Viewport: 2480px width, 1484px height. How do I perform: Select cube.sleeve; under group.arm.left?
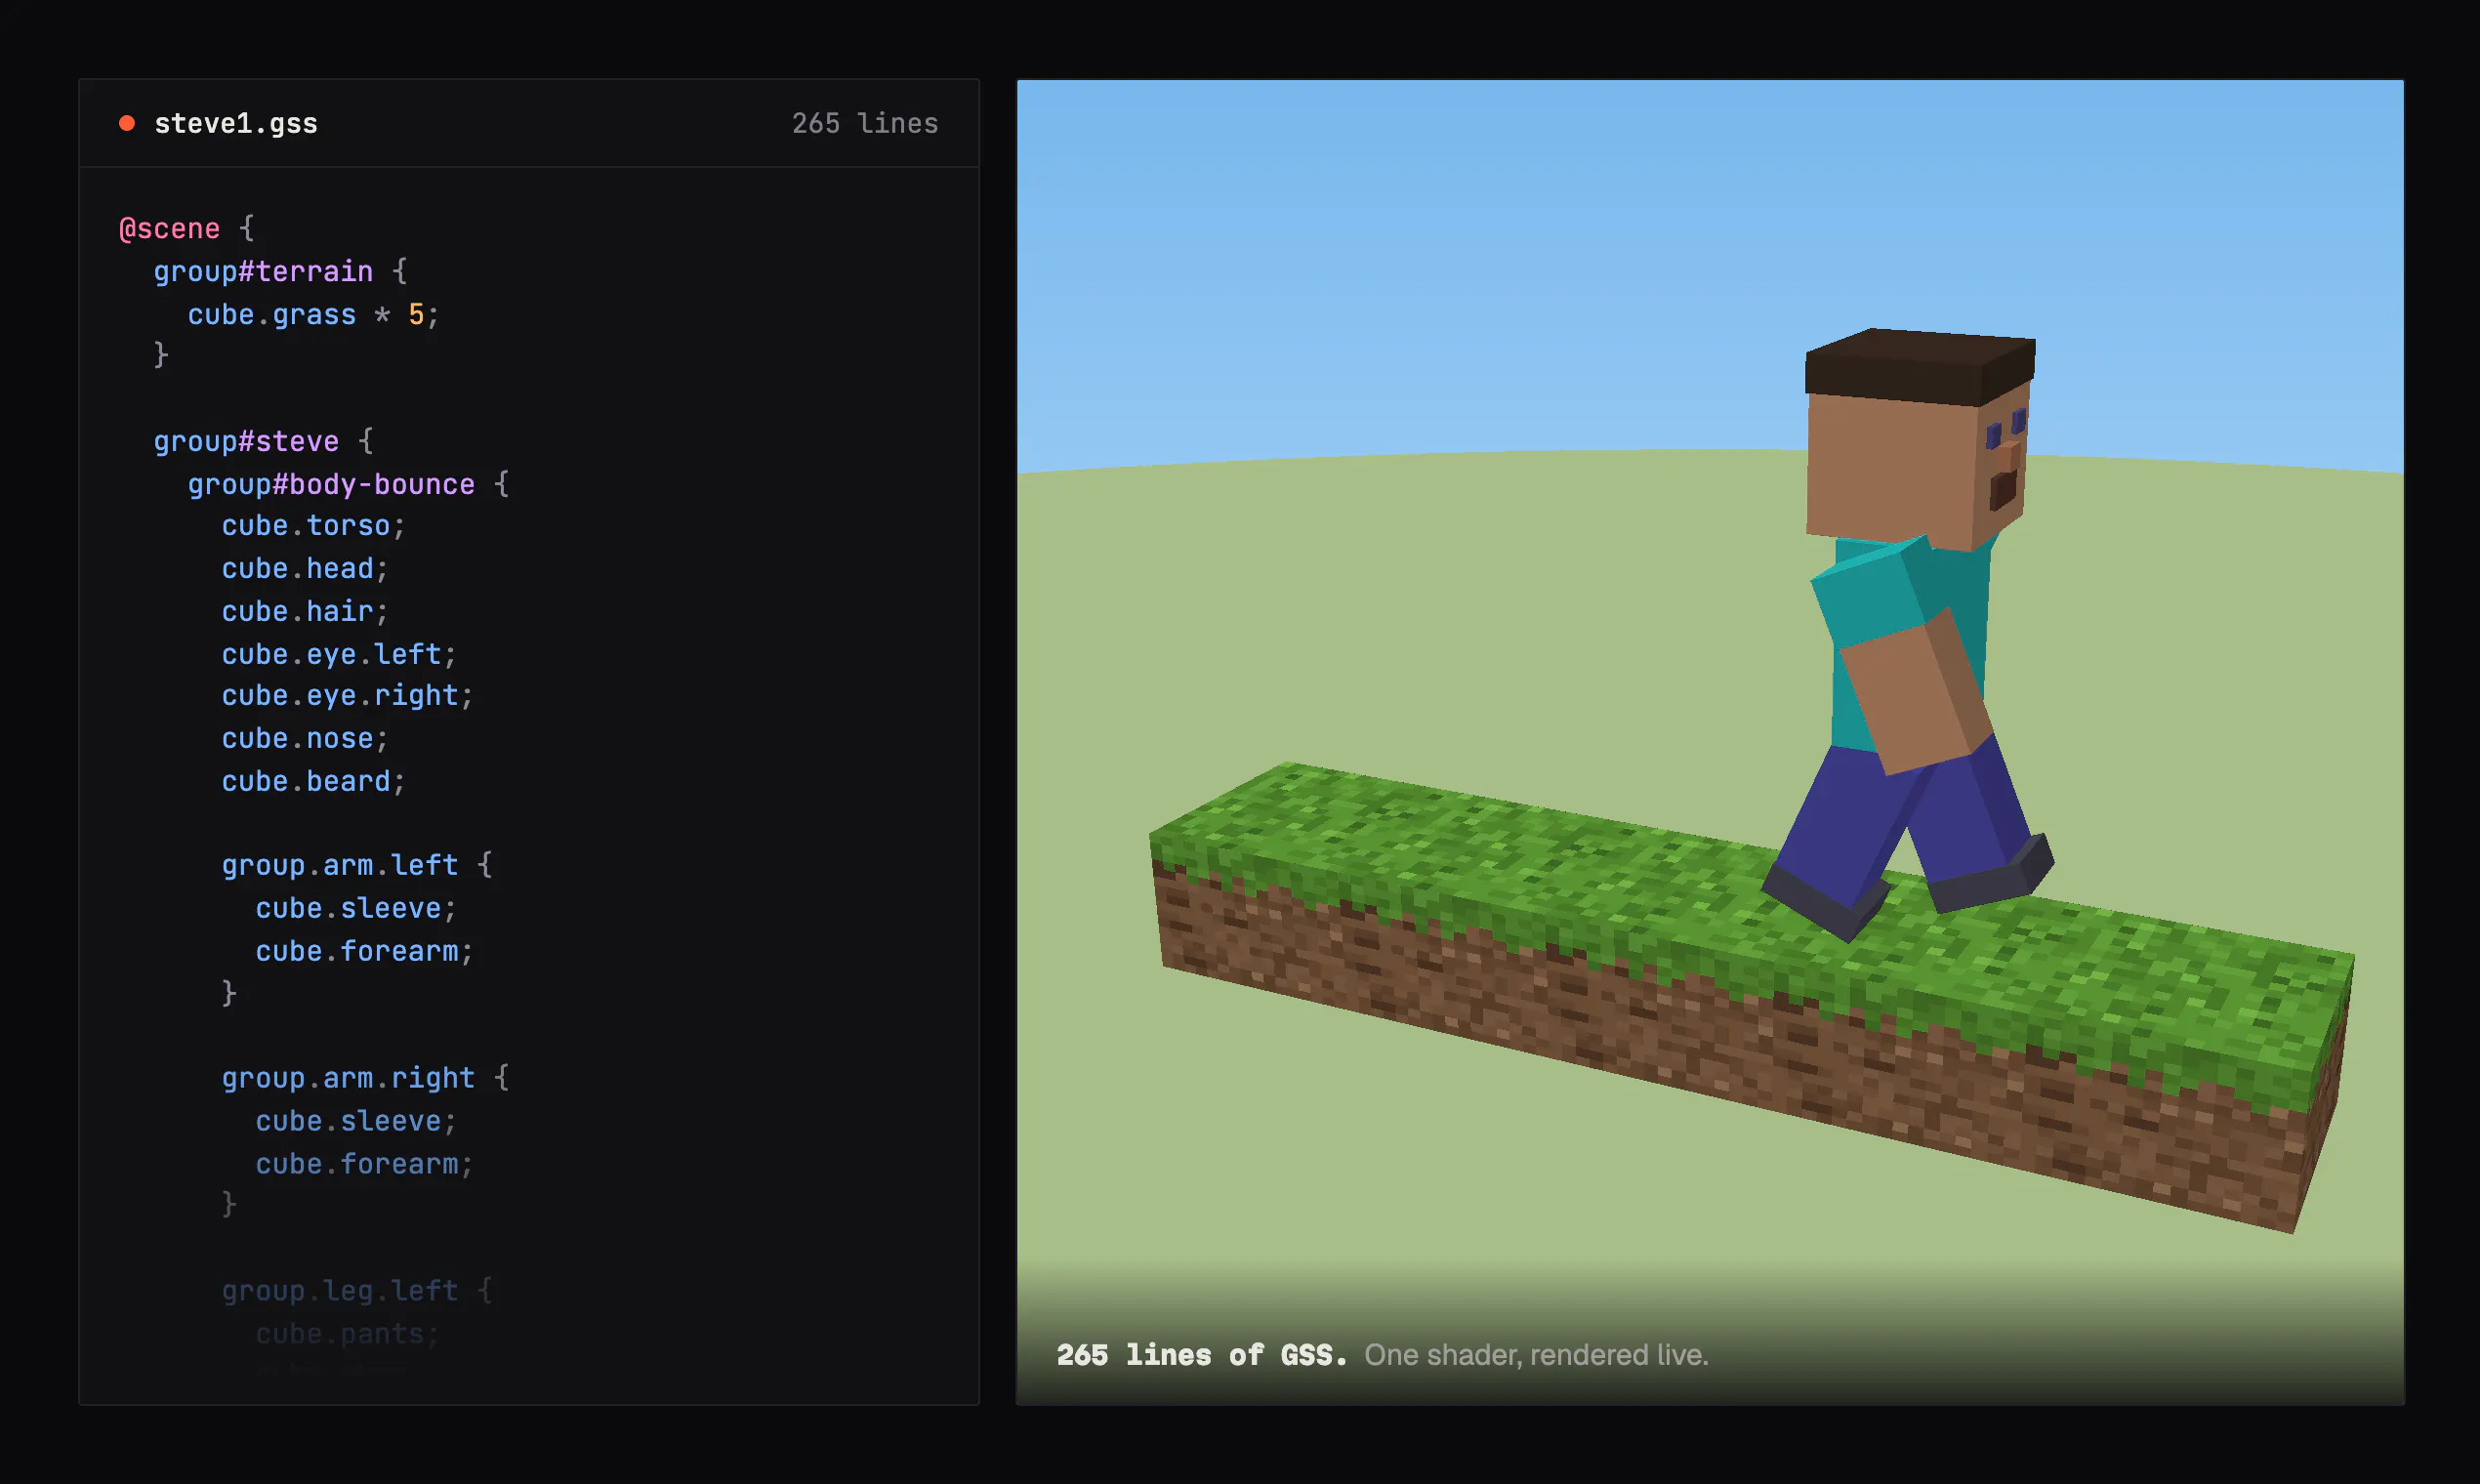(x=356, y=908)
